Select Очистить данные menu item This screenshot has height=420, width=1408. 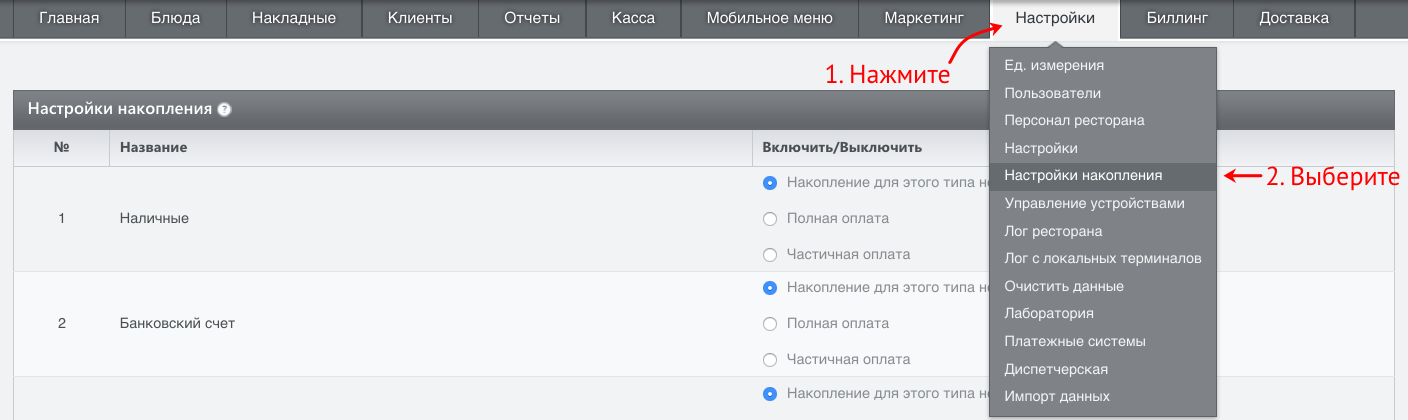(1103, 286)
